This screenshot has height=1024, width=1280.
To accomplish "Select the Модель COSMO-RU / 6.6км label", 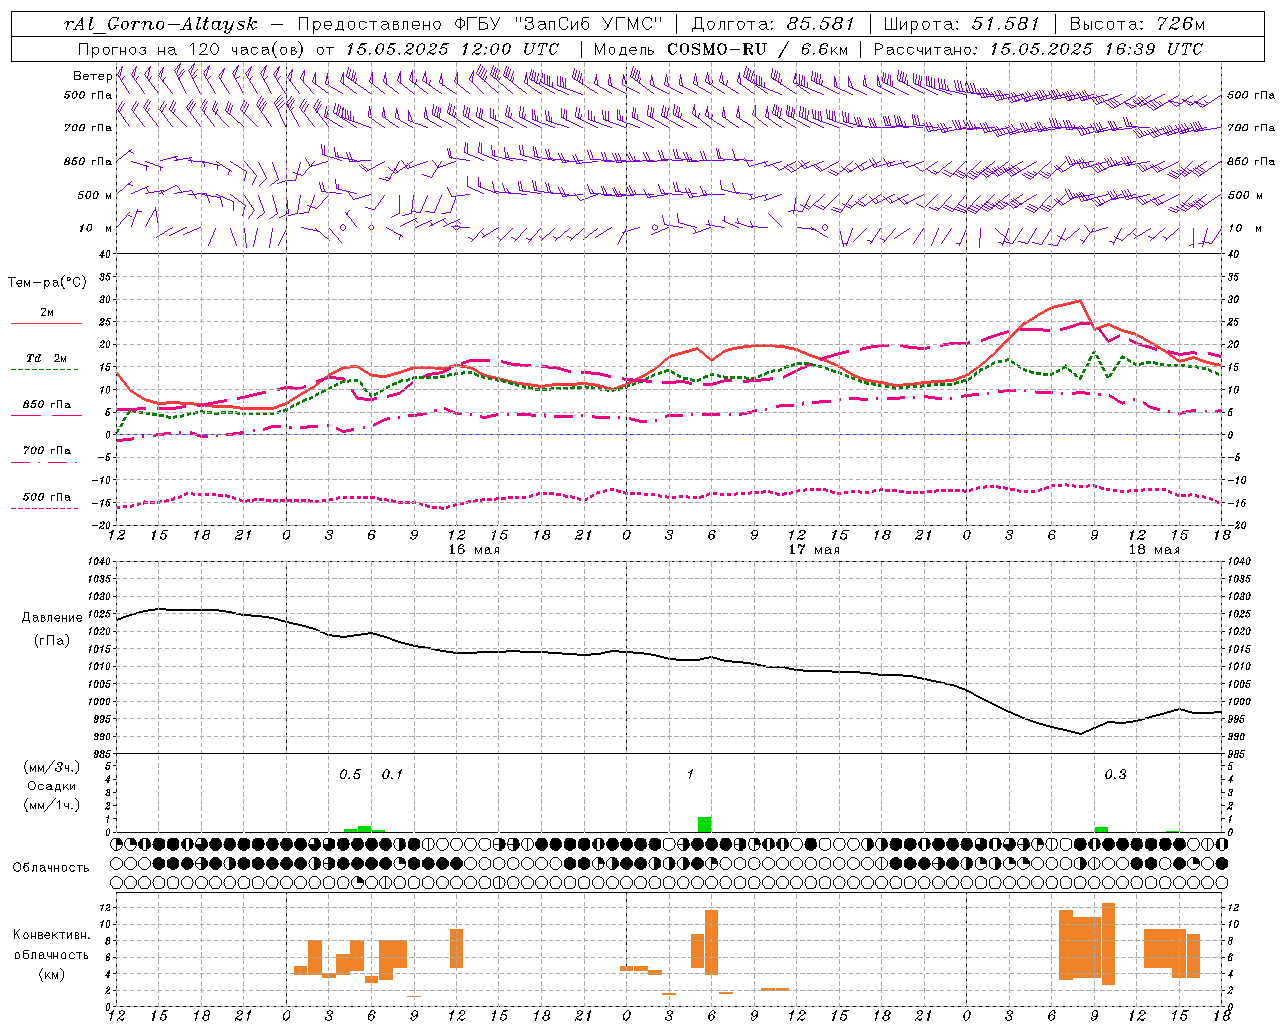I will click(x=721, y=49).
